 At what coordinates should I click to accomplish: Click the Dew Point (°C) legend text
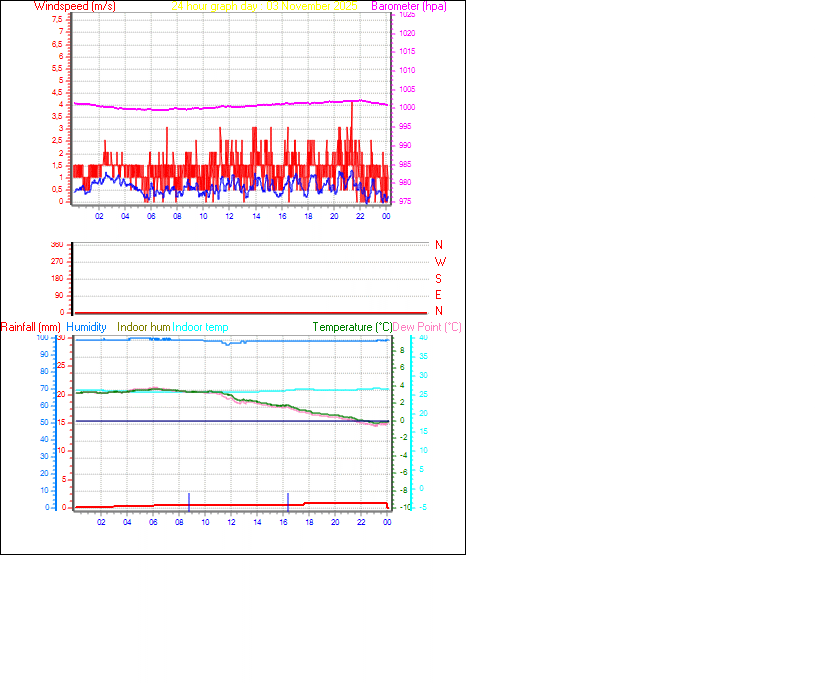pos(427,327)
